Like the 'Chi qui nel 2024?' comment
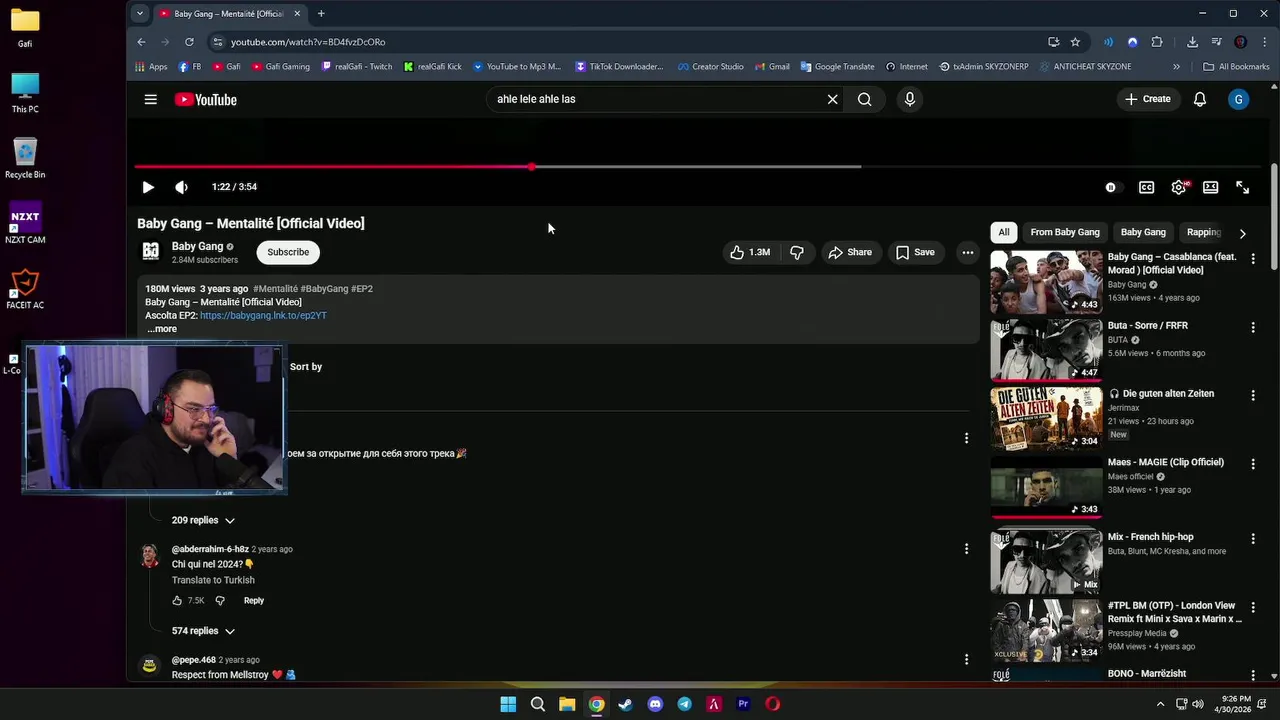The width and height of the screenshot is (1280, 720). tap(177, 600)
